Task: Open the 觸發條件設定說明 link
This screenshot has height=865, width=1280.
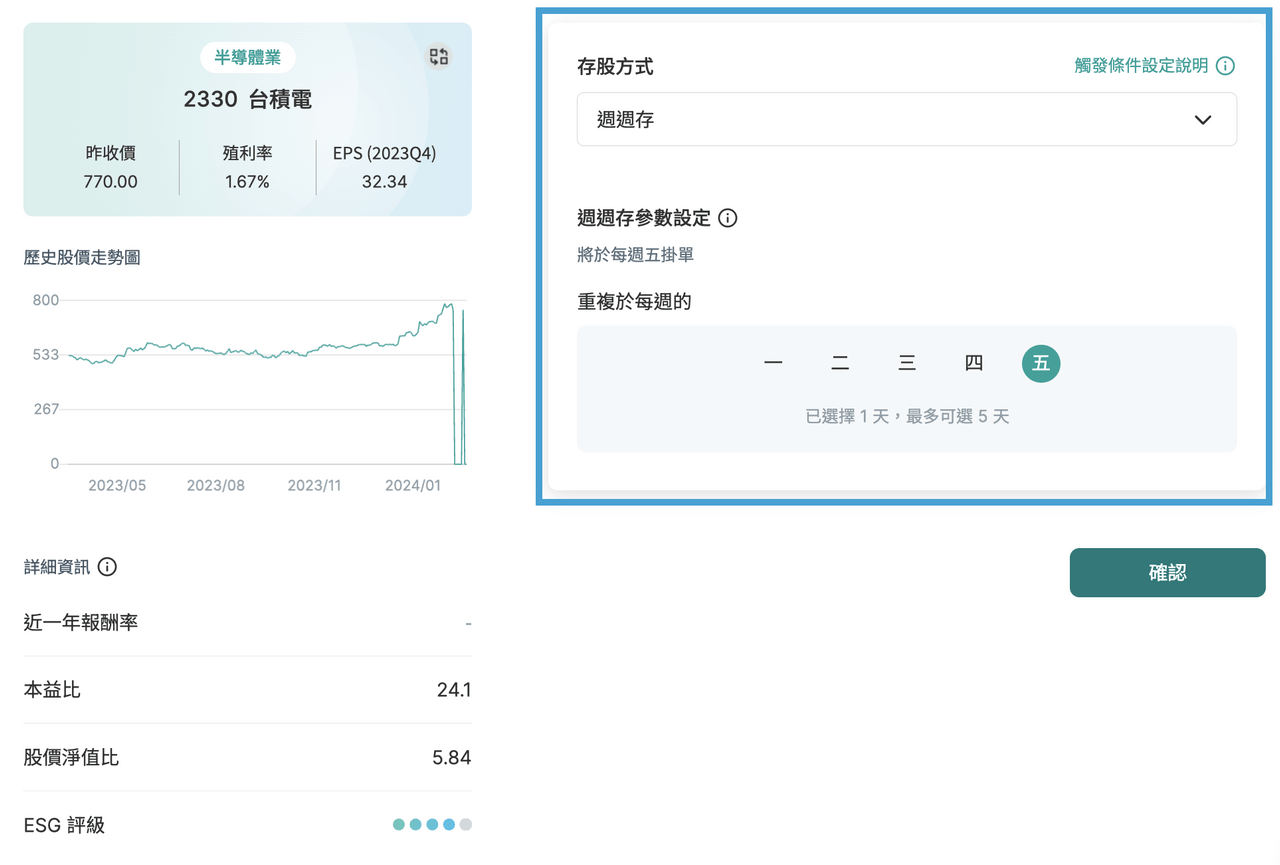Action: 1141,66
